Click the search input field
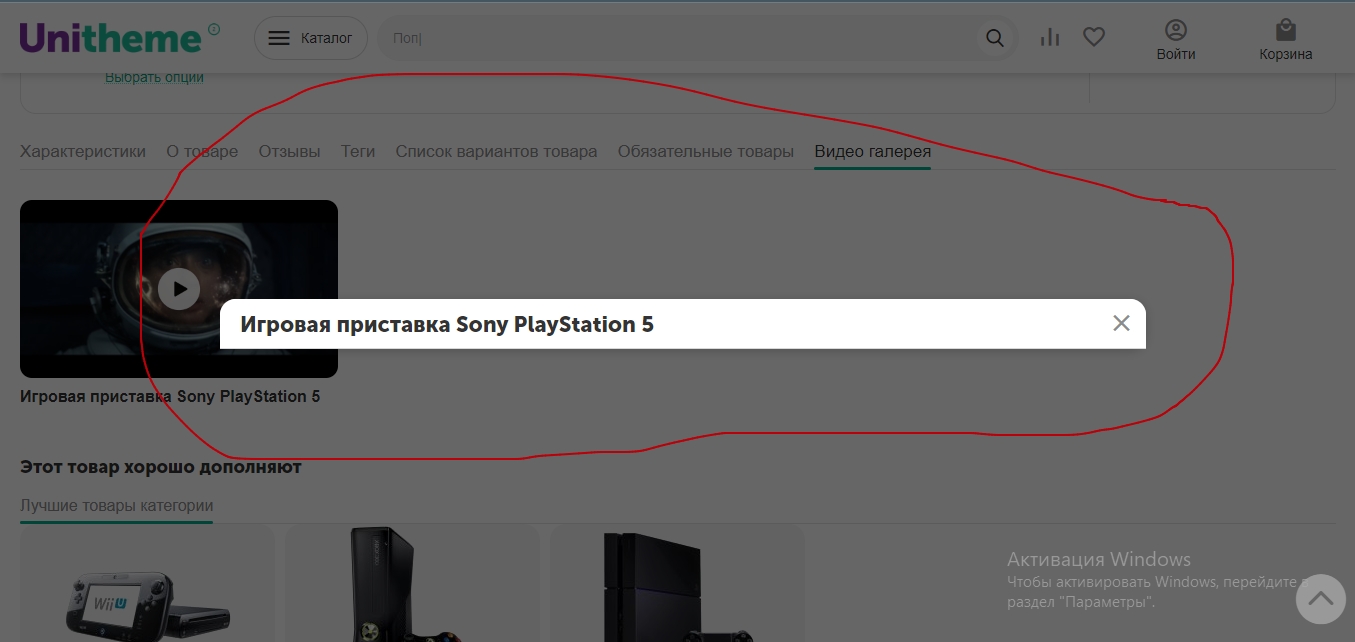 click(680, 38)
